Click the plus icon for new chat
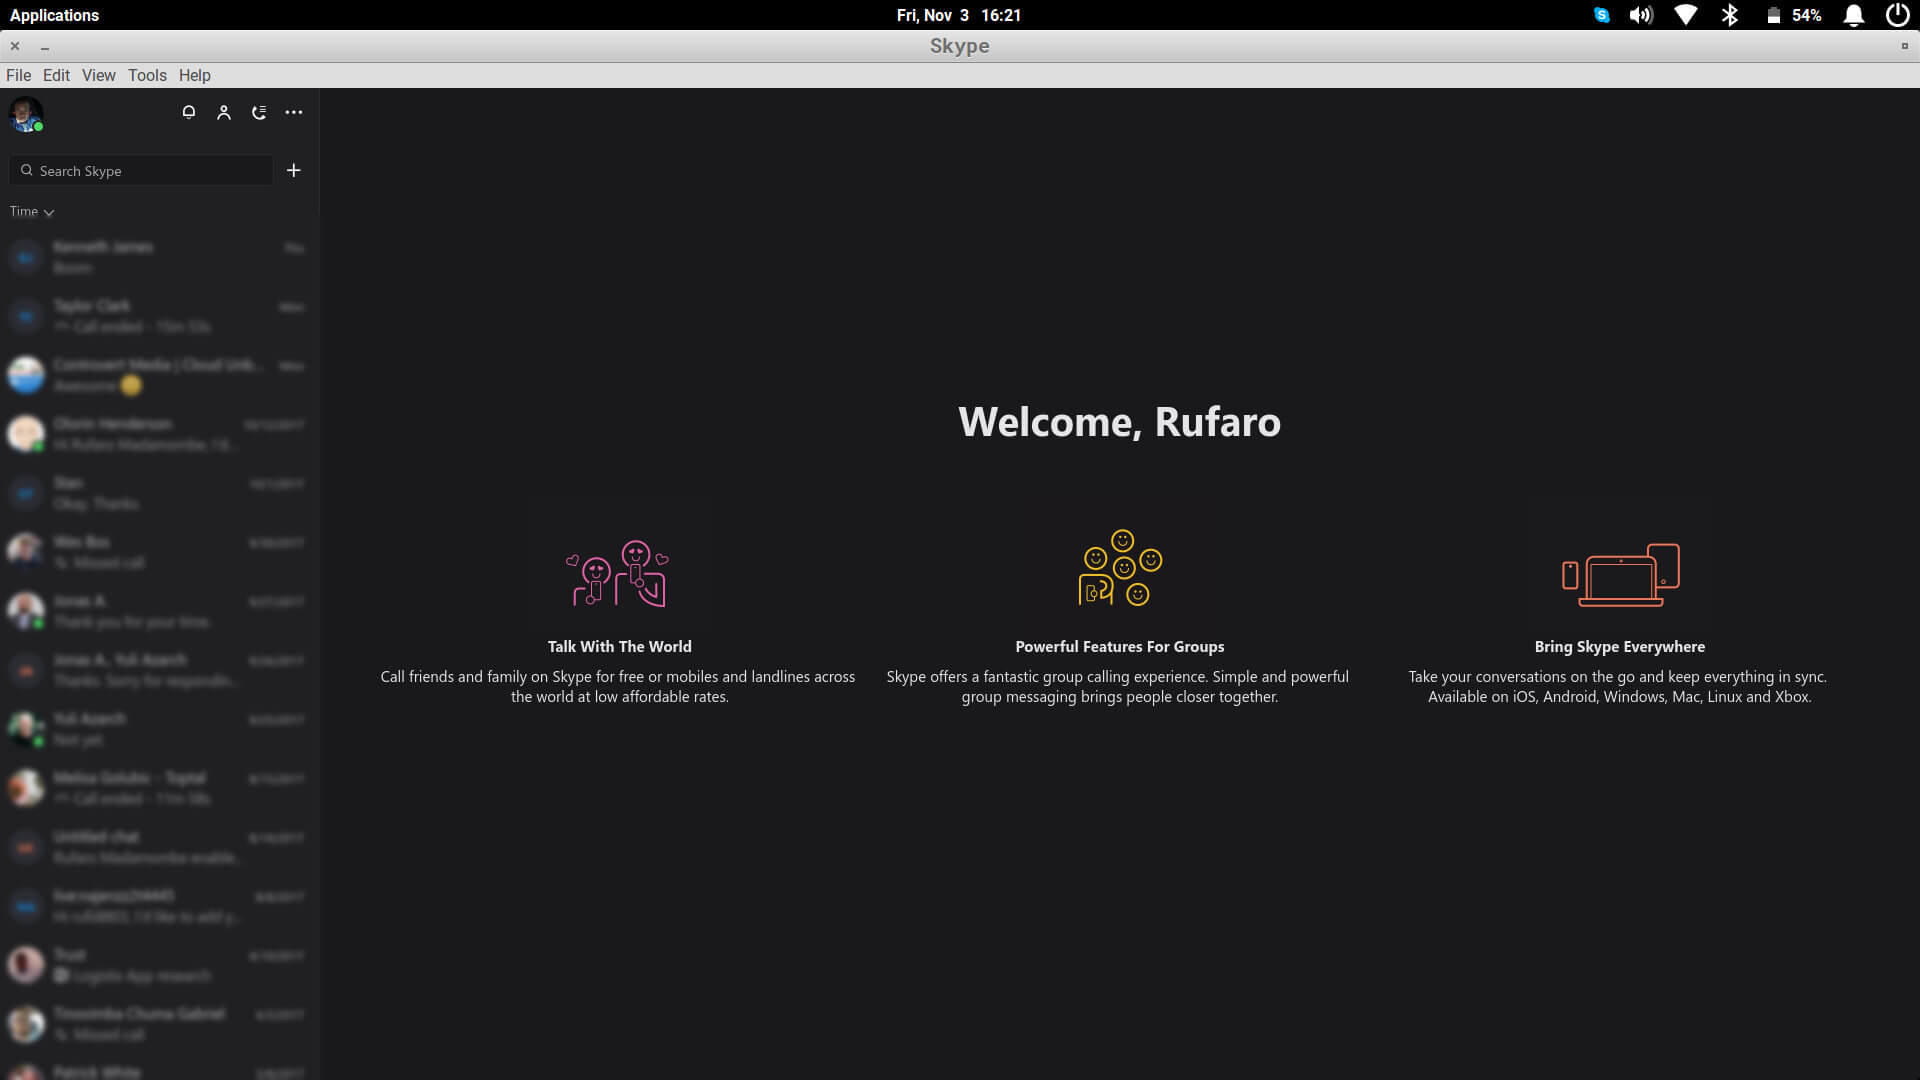This screenshot has height=1080, width=1920. [294, 171]
